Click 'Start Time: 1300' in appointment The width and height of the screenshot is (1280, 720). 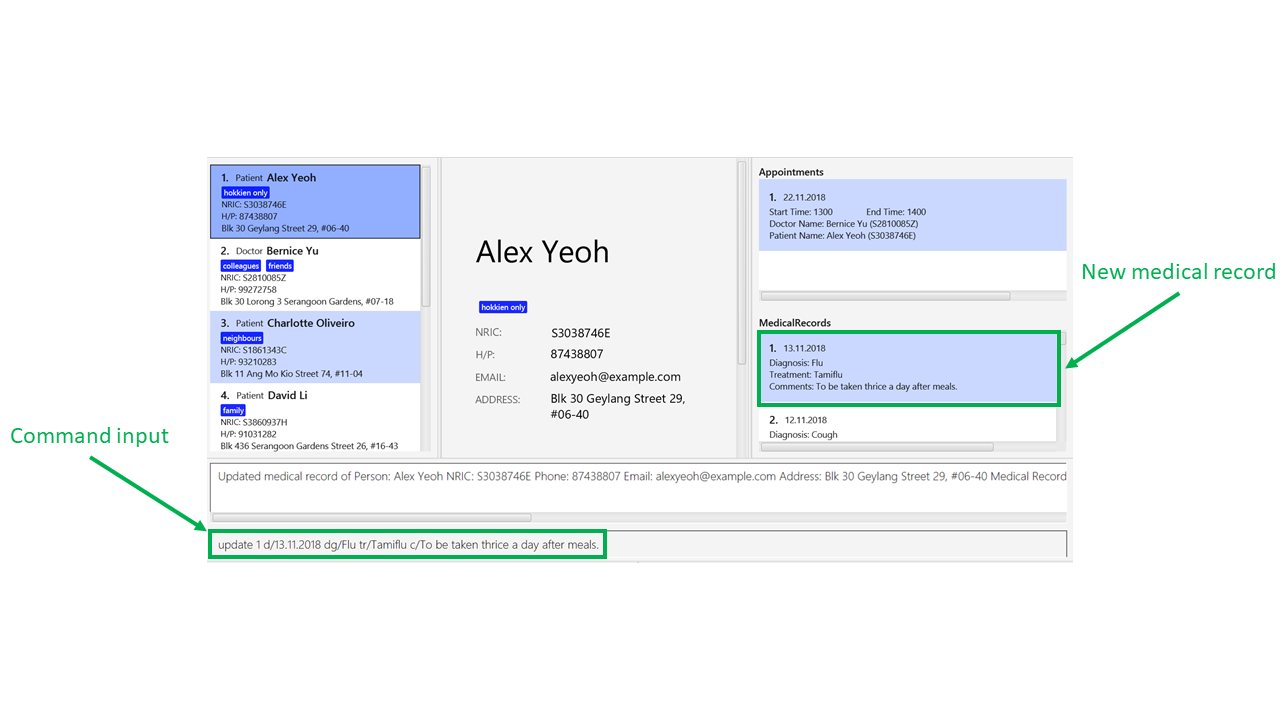click(x=801, y=212)
